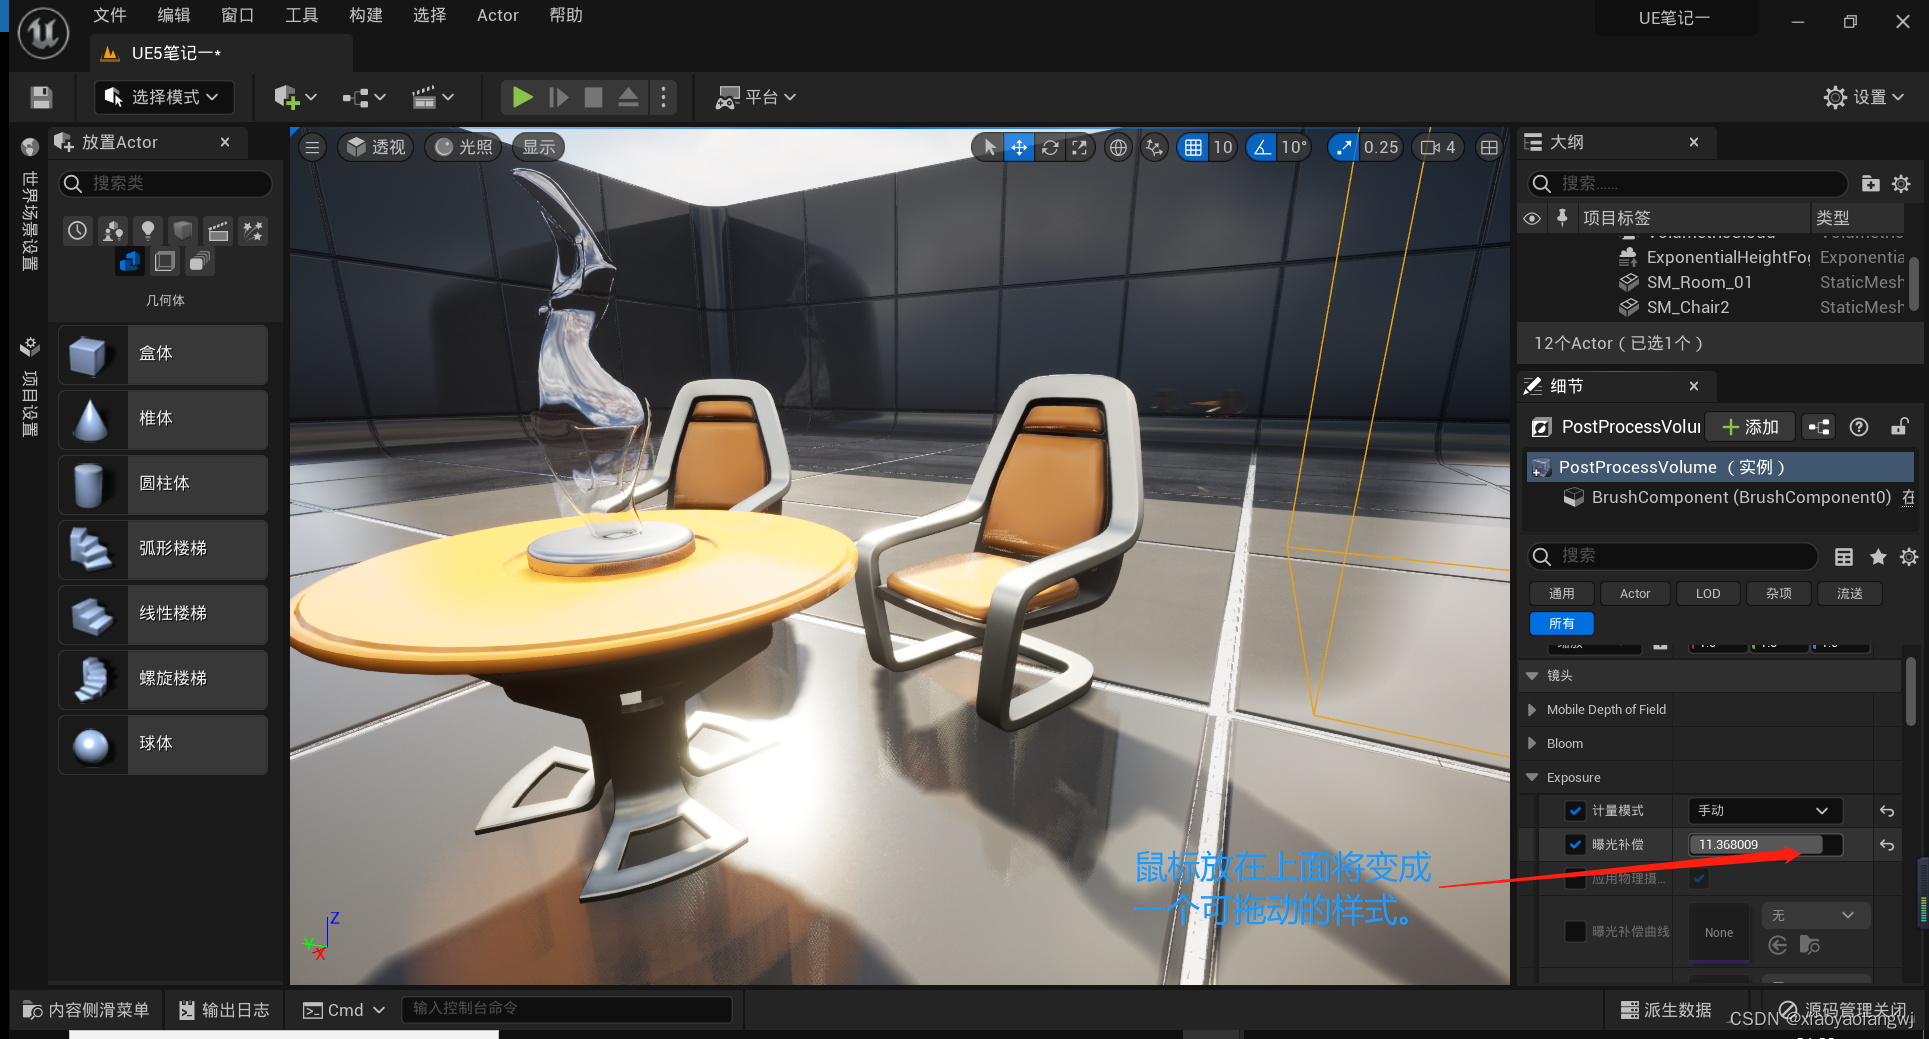
Task: Expand Mobile Depth of Field section
Action: [x=1532, y=709]
